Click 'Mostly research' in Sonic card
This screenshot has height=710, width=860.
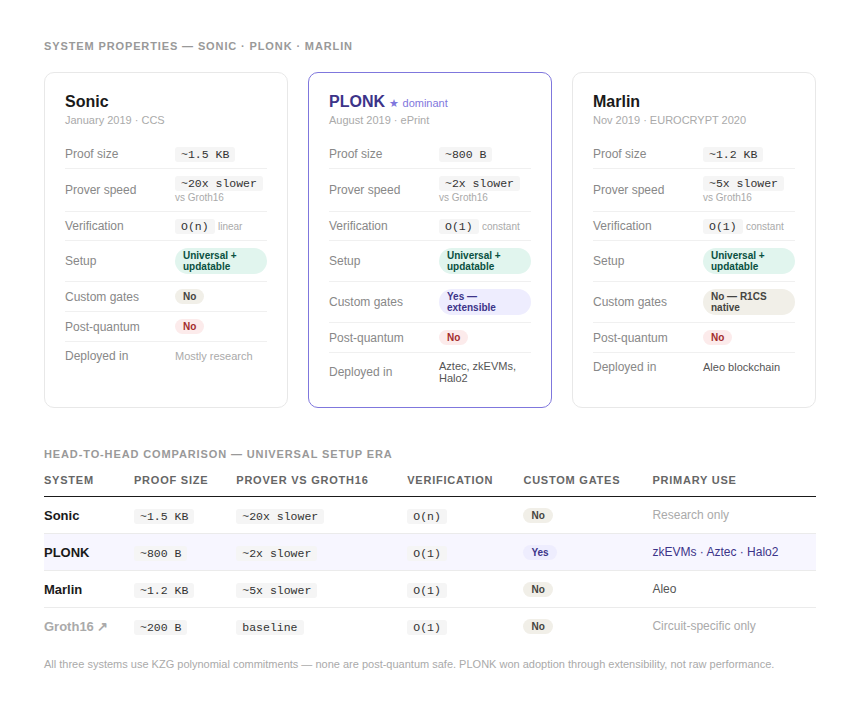213,356
